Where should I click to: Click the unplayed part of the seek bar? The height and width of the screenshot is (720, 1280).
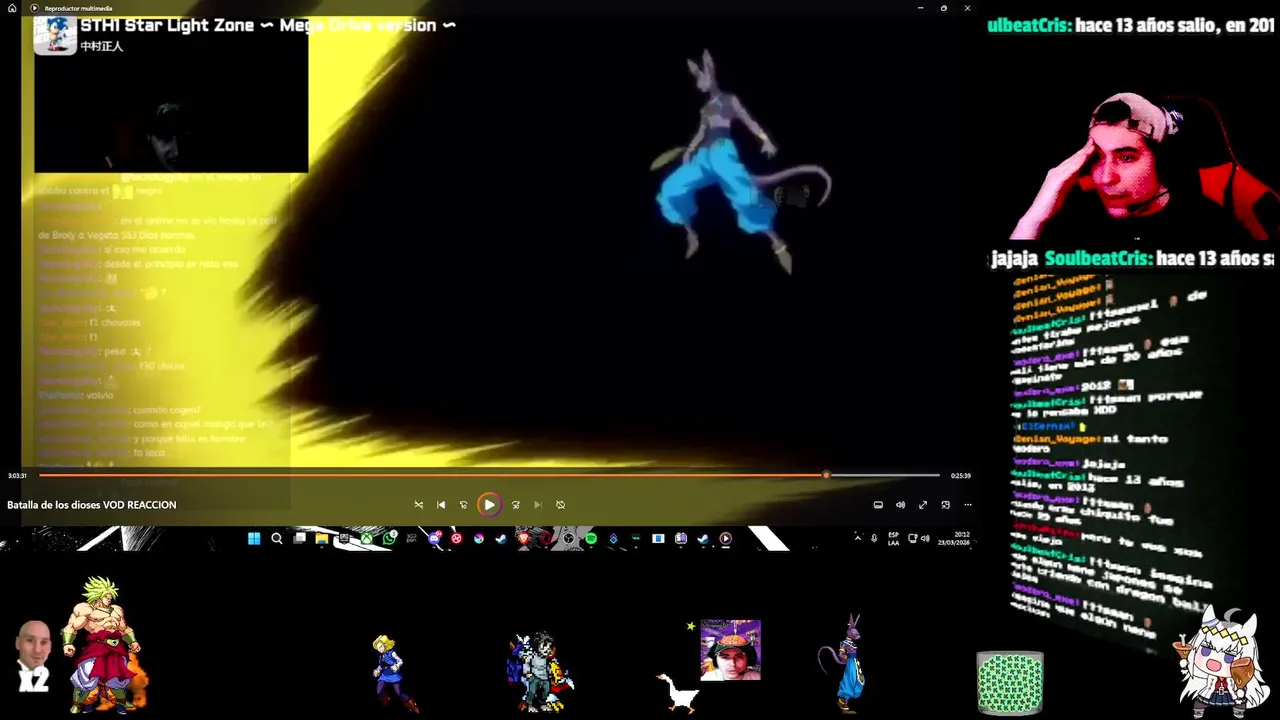[885, 475]
